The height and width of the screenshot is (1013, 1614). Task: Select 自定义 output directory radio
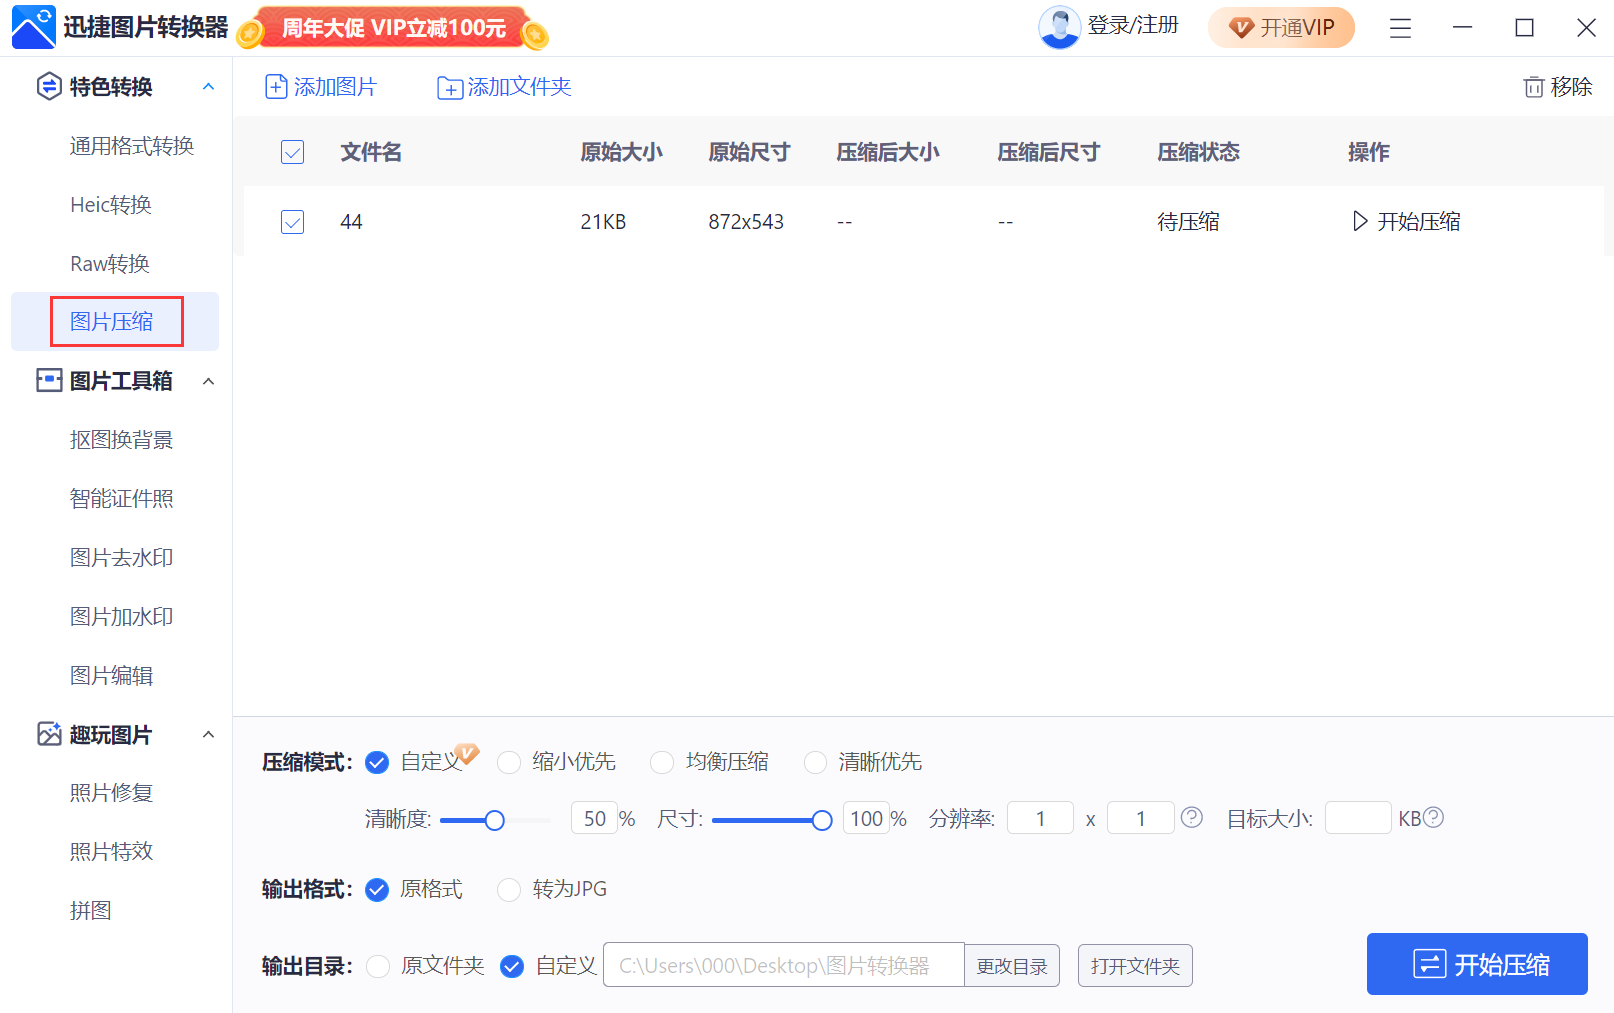[x=512, y=967]
